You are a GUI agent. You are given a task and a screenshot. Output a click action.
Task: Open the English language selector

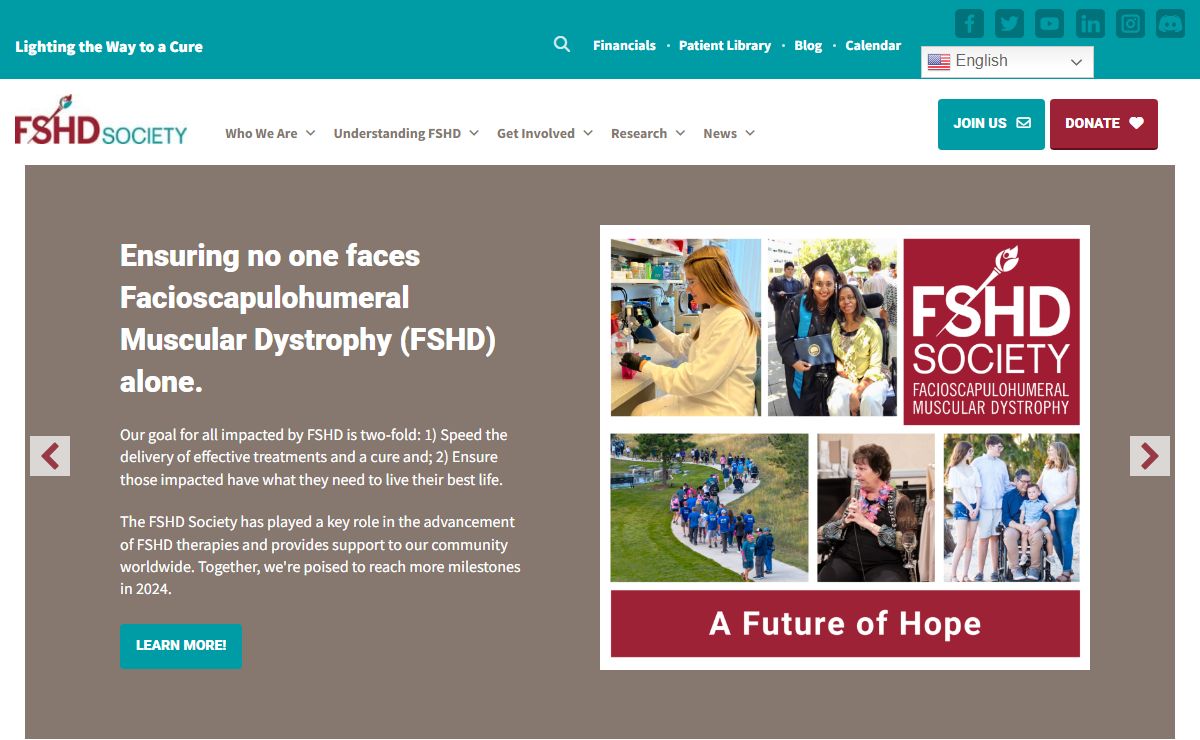click(1007, 61)
